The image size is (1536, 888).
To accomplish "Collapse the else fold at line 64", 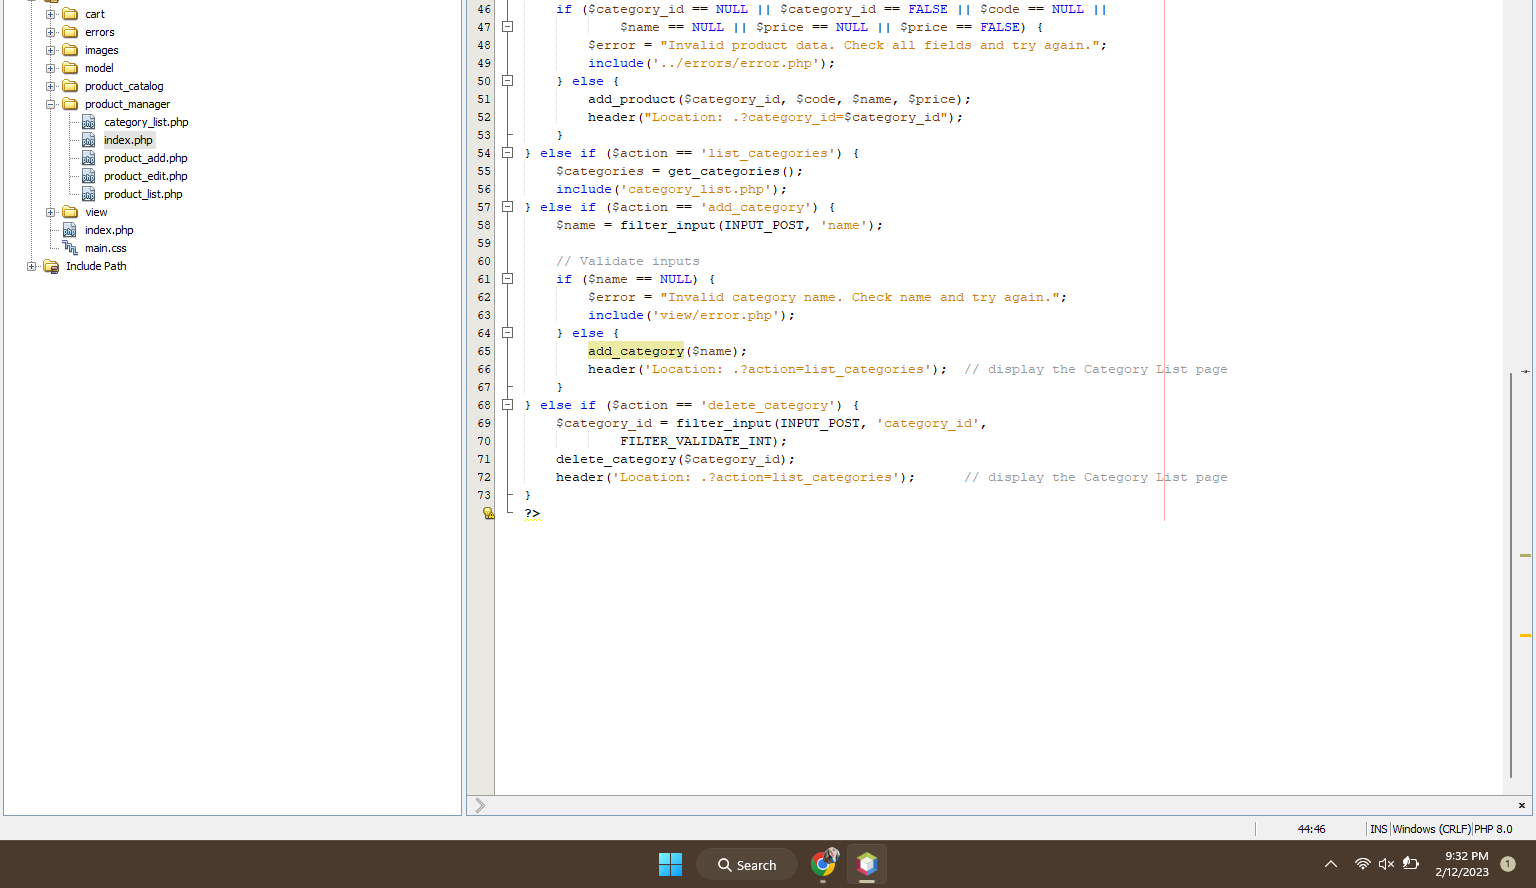I will pyautogui.click(x=507, y=333).
